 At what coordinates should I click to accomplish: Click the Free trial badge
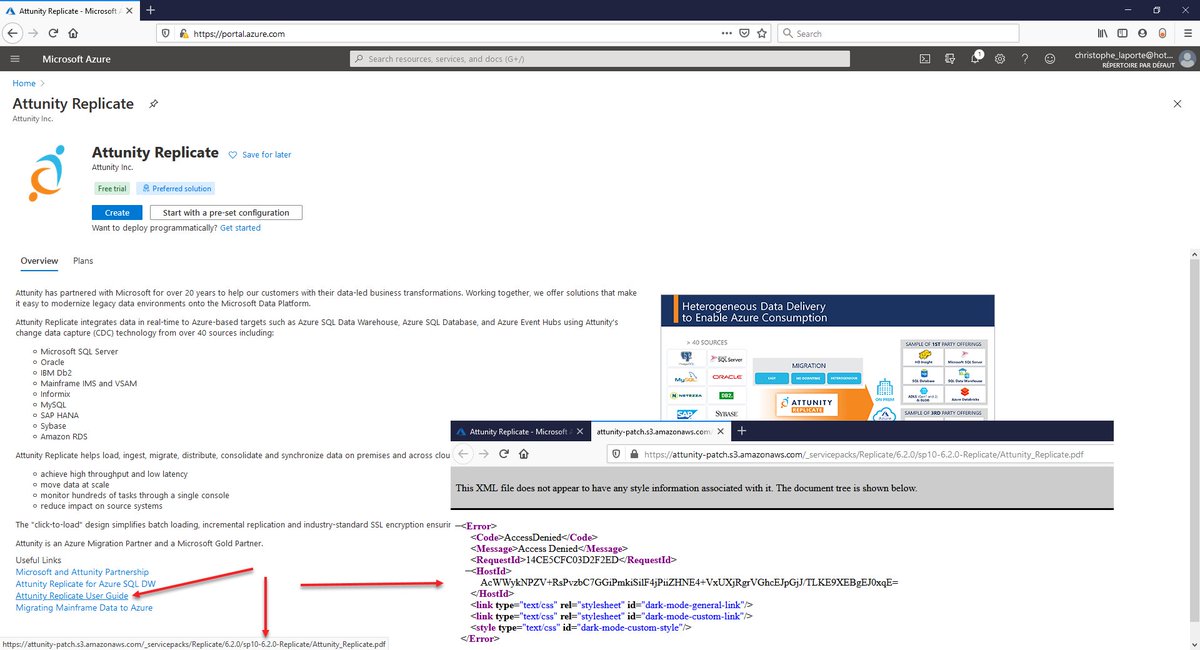[x=112, y=188]
